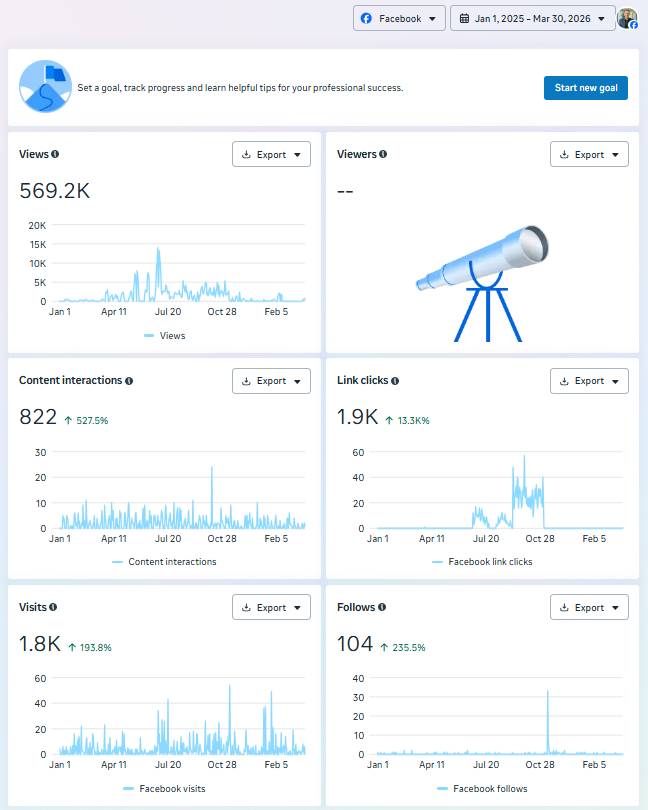
Task: Click the info icon next to Visits
Action: (53, 607)
